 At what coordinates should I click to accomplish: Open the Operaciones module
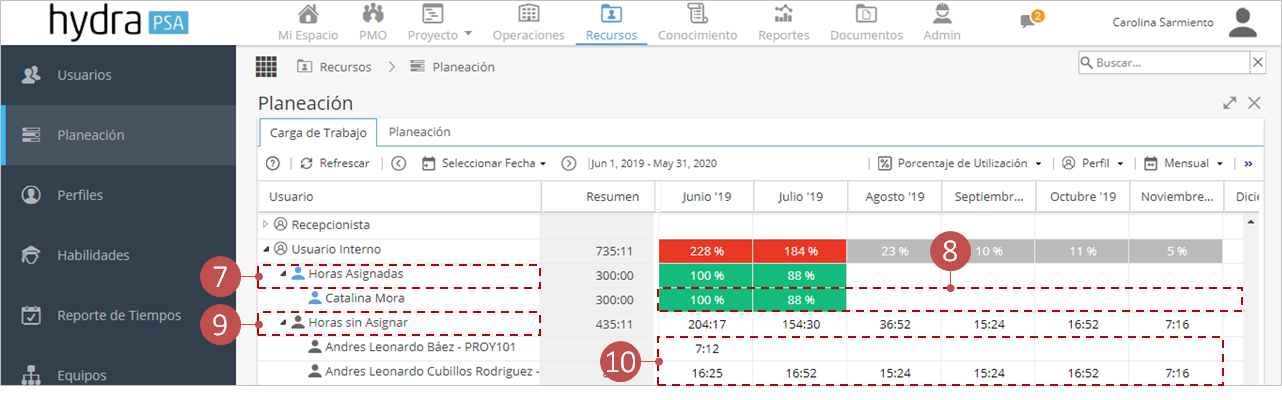[x=529, y=14]
